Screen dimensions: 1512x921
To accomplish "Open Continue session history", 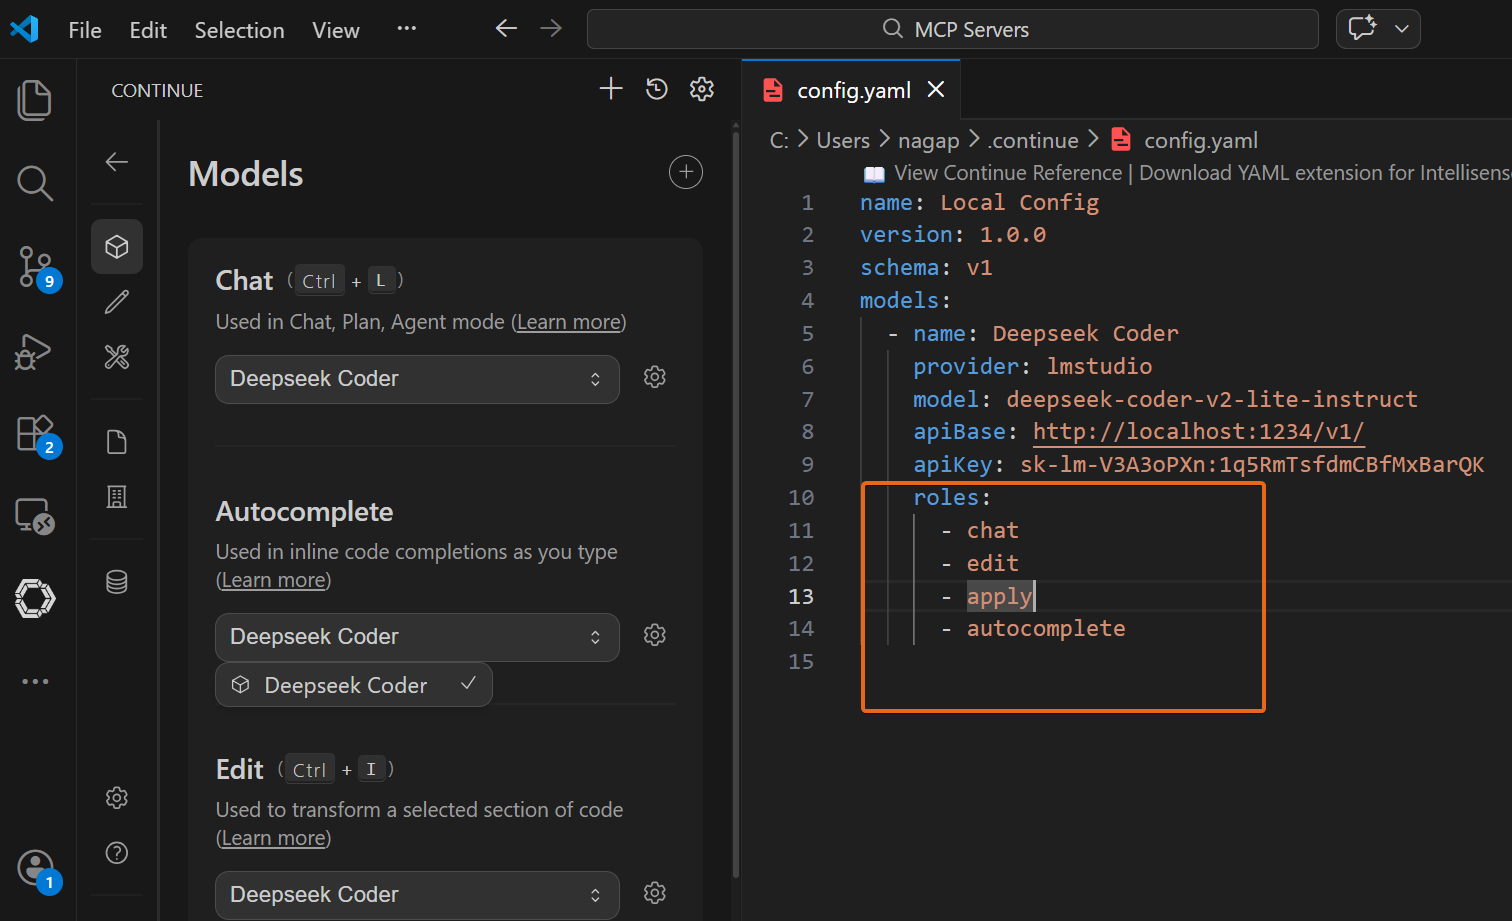I will tap(656, 89).
